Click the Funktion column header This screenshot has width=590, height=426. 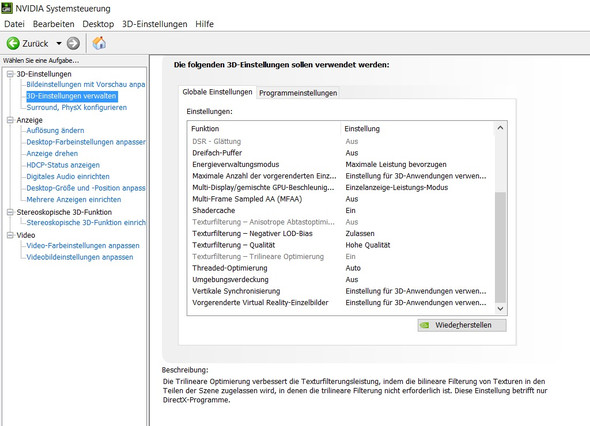(265, 129)
